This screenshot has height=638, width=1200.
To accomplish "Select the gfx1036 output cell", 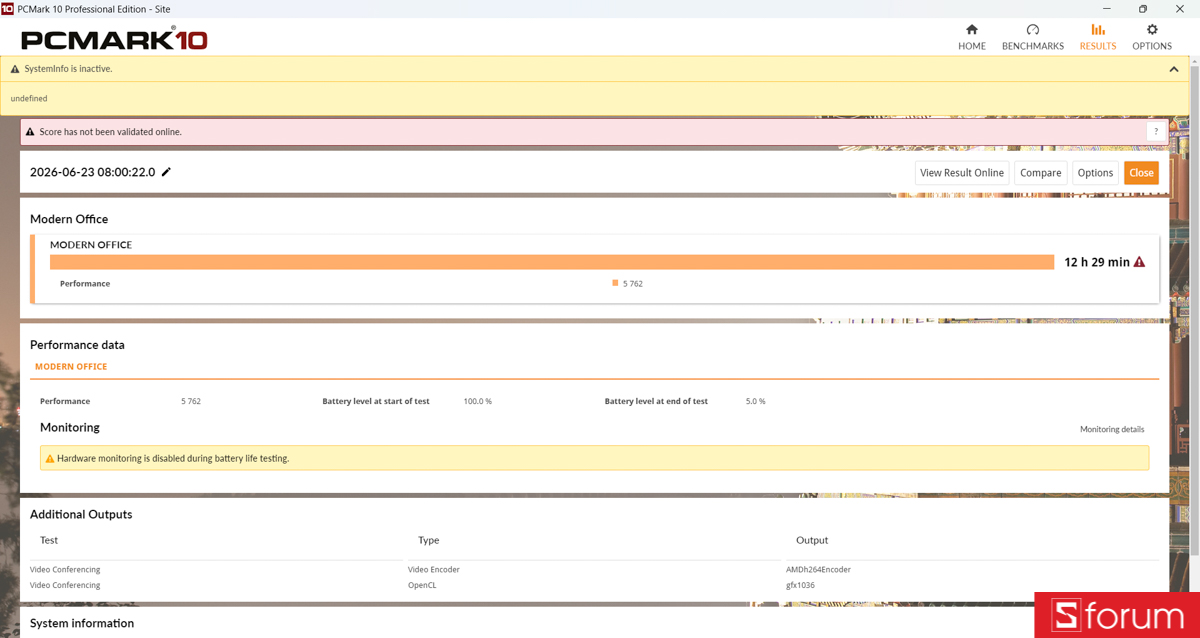I will tap(800, 585).
